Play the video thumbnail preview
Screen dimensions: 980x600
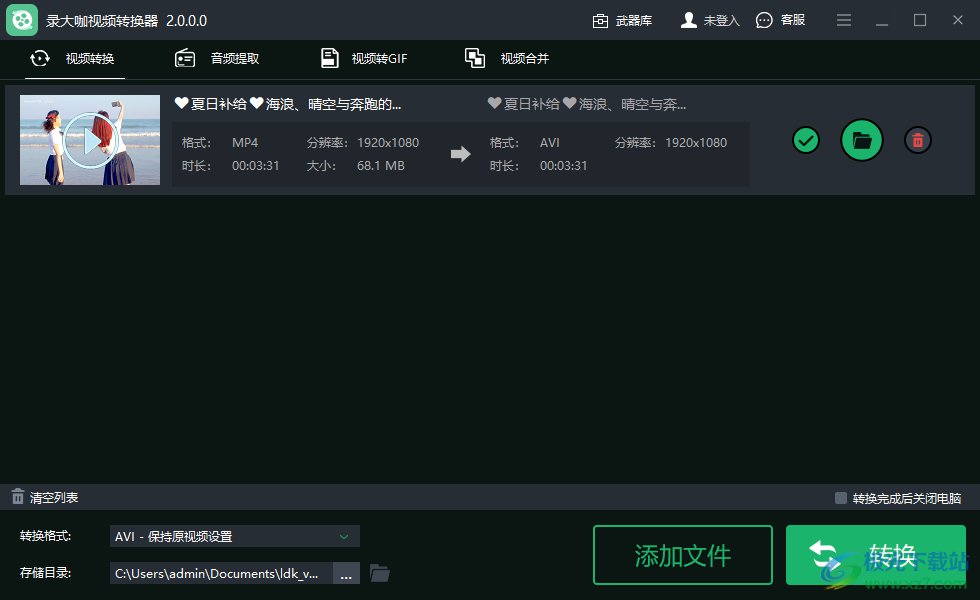pyautogui.click(x=89, y=140)
